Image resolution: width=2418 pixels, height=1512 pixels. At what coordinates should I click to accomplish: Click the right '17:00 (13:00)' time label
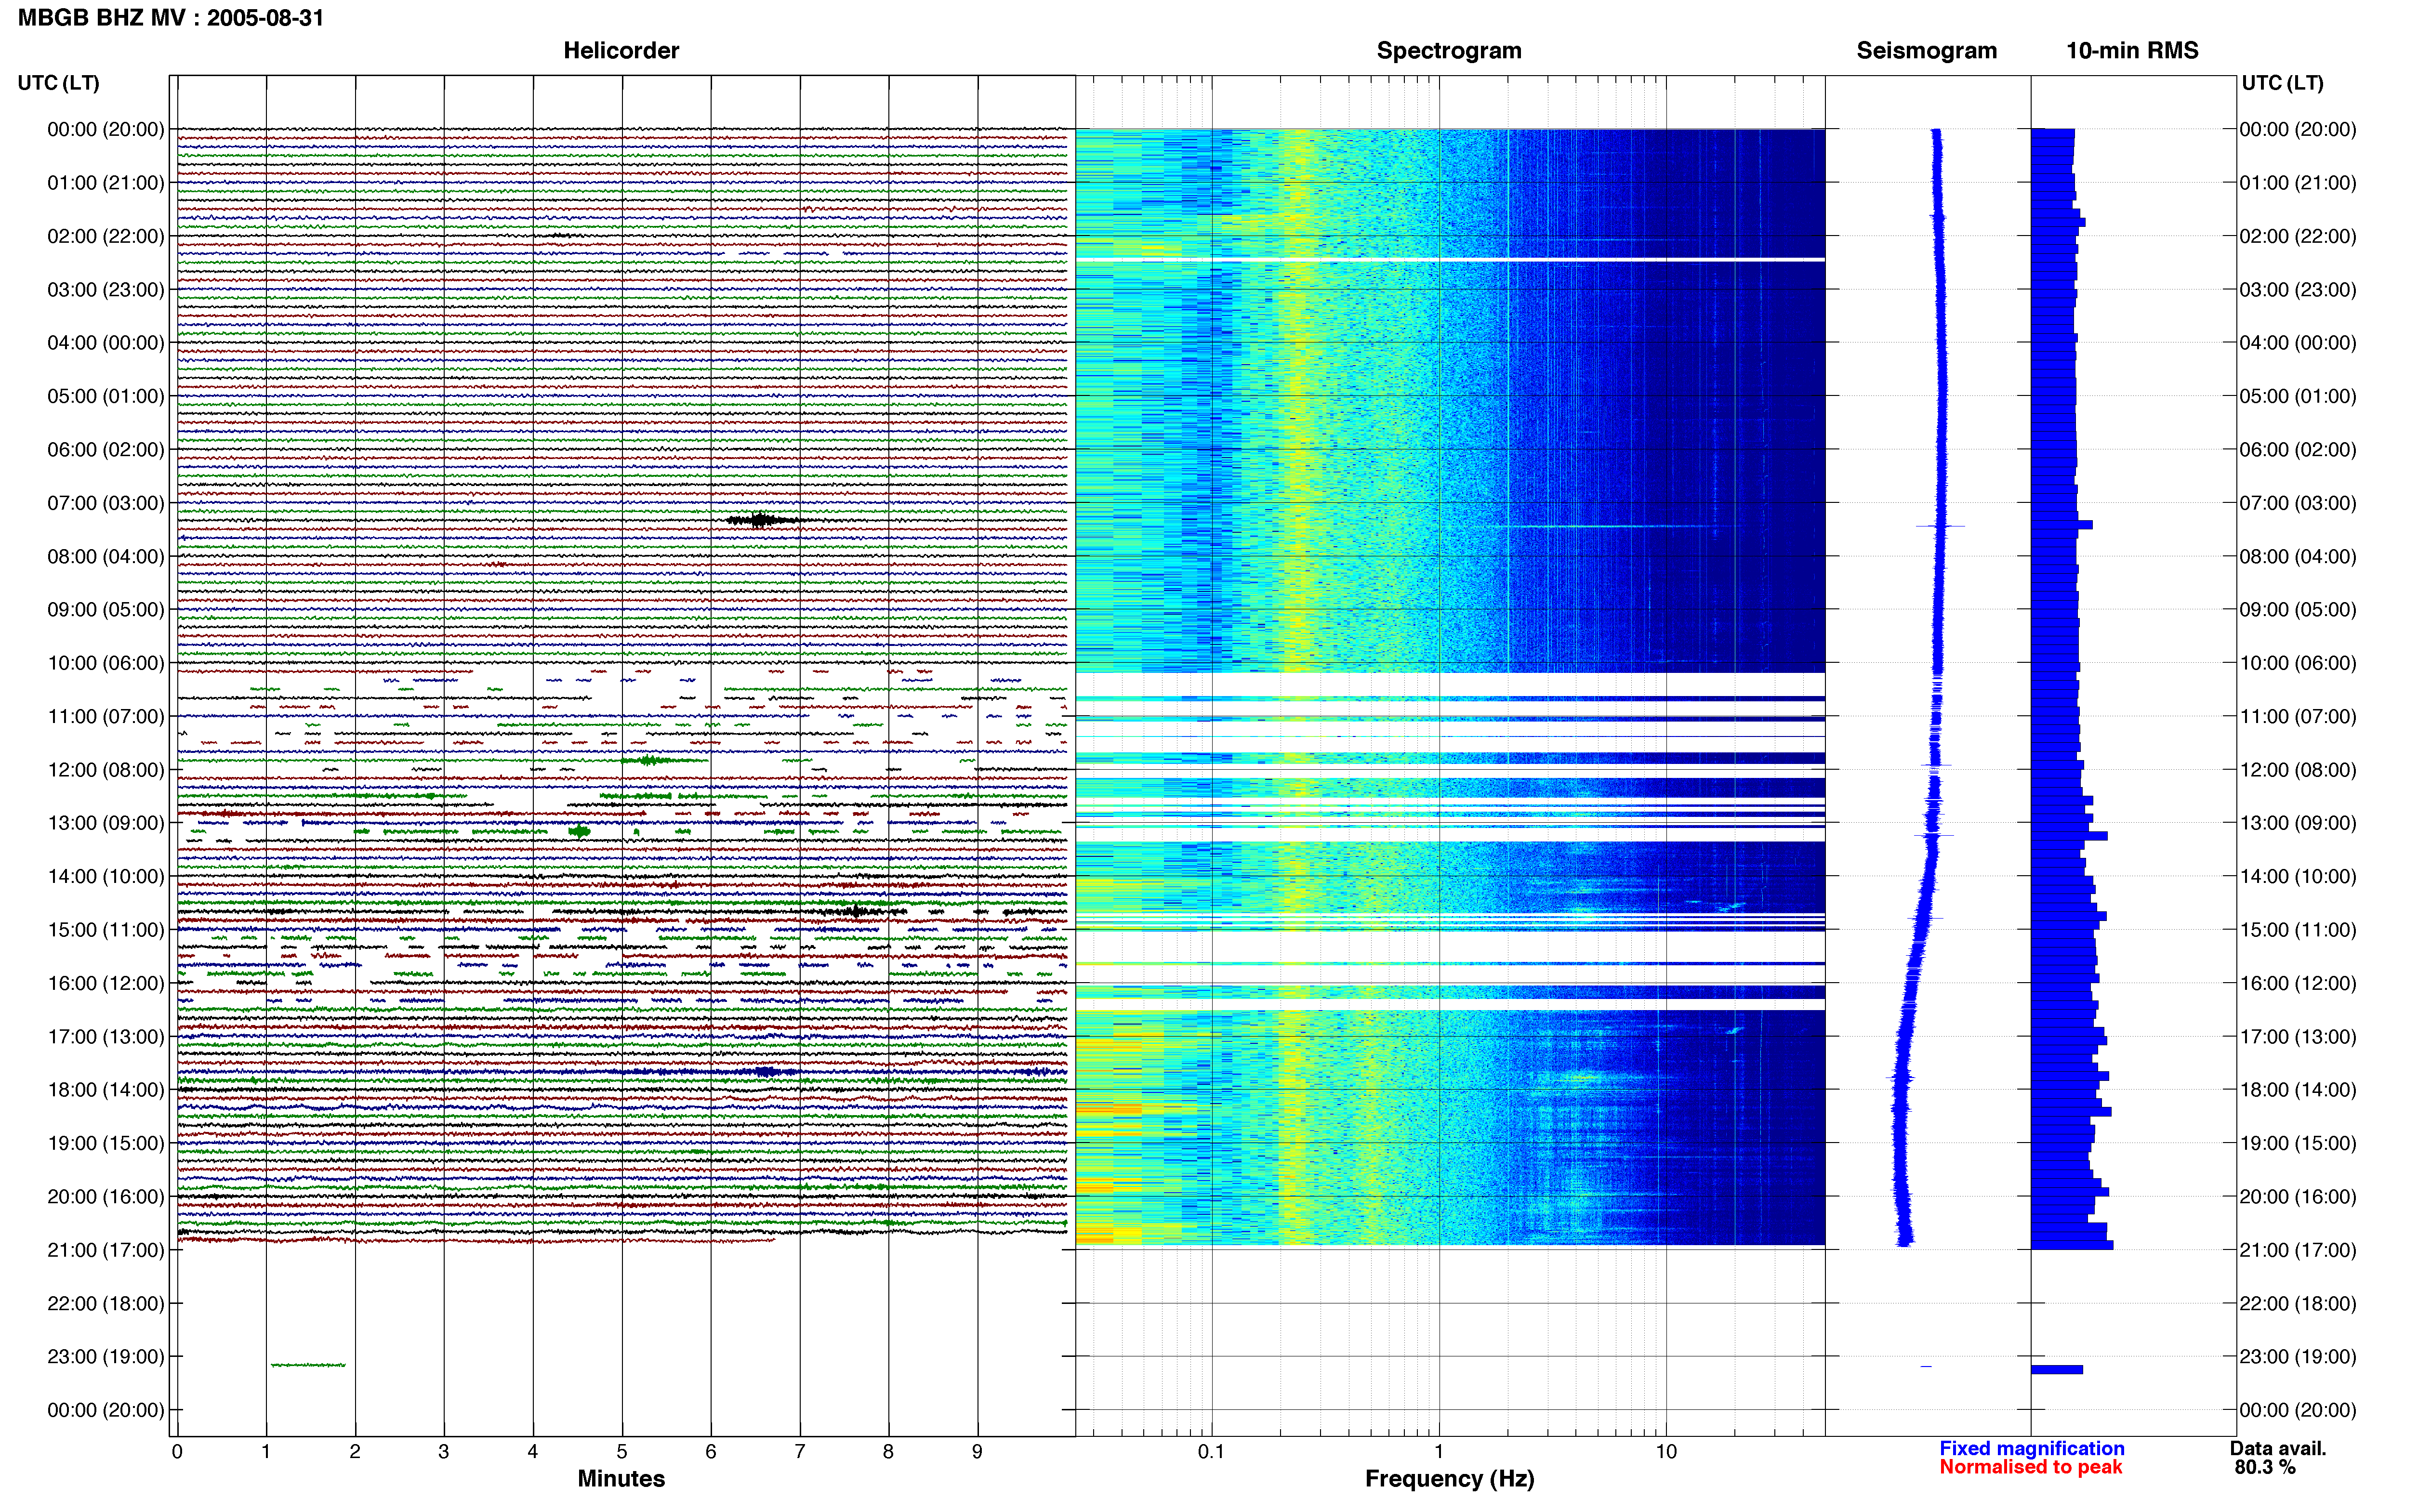(x=2298, y=1036)
